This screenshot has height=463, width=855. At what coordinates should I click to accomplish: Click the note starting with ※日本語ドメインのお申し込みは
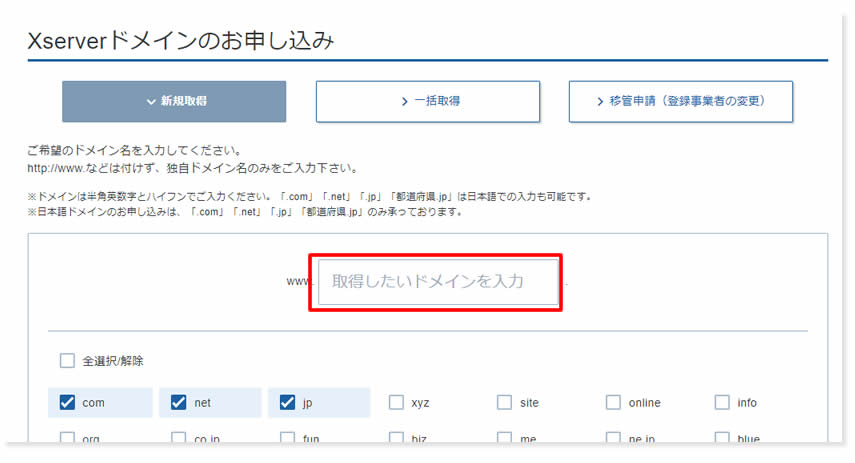click(246, 212)
